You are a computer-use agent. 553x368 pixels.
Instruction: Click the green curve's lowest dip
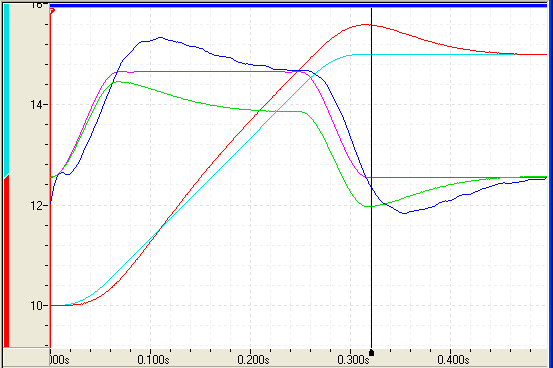368,206
